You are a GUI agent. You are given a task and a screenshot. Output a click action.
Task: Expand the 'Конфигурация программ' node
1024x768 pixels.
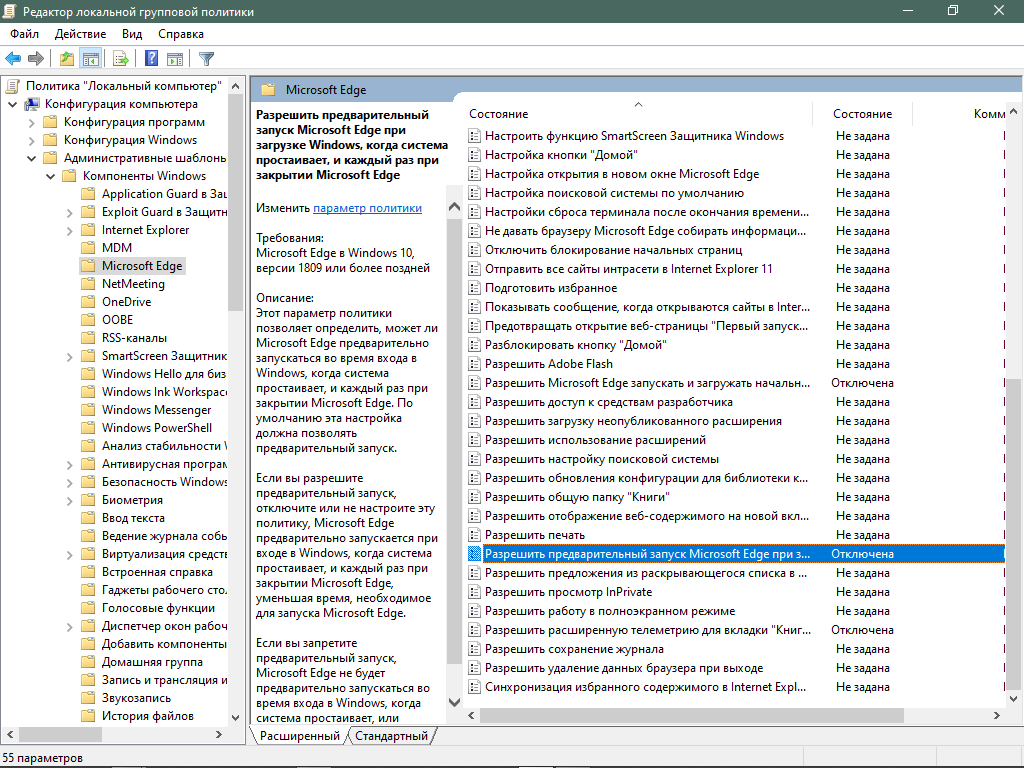tap(31, 122)
